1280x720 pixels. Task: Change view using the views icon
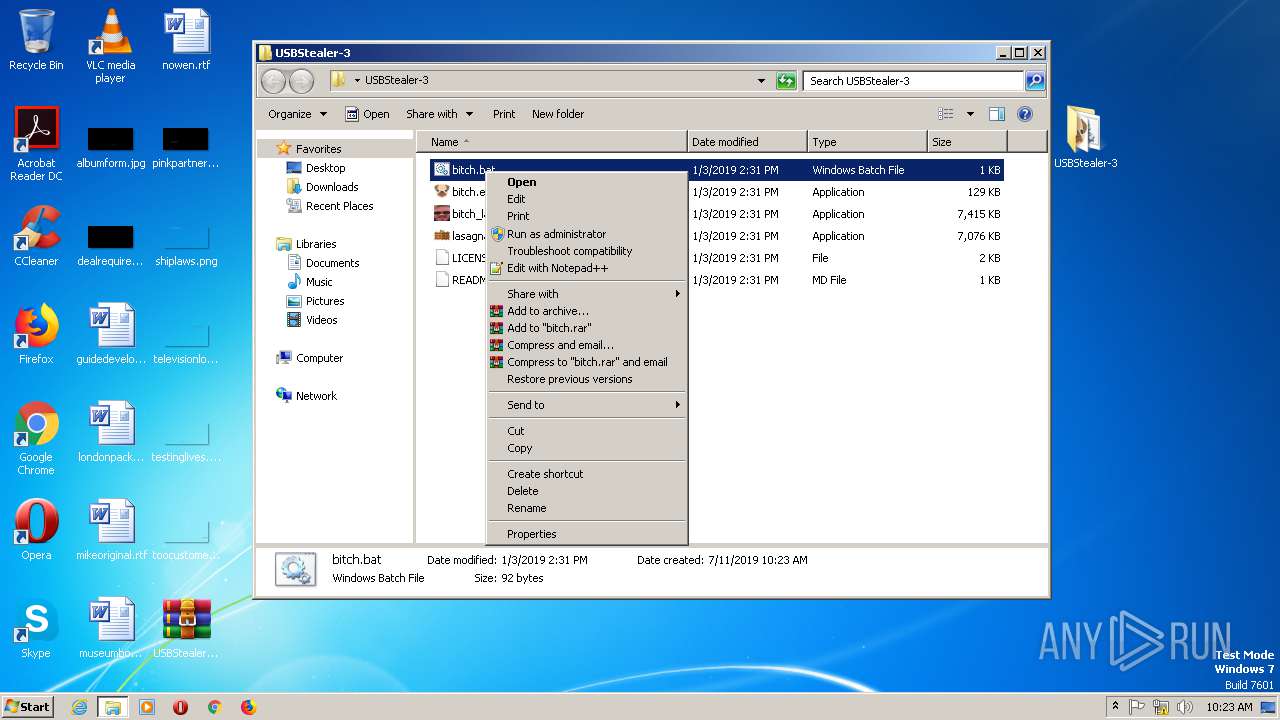coord(946,114)
